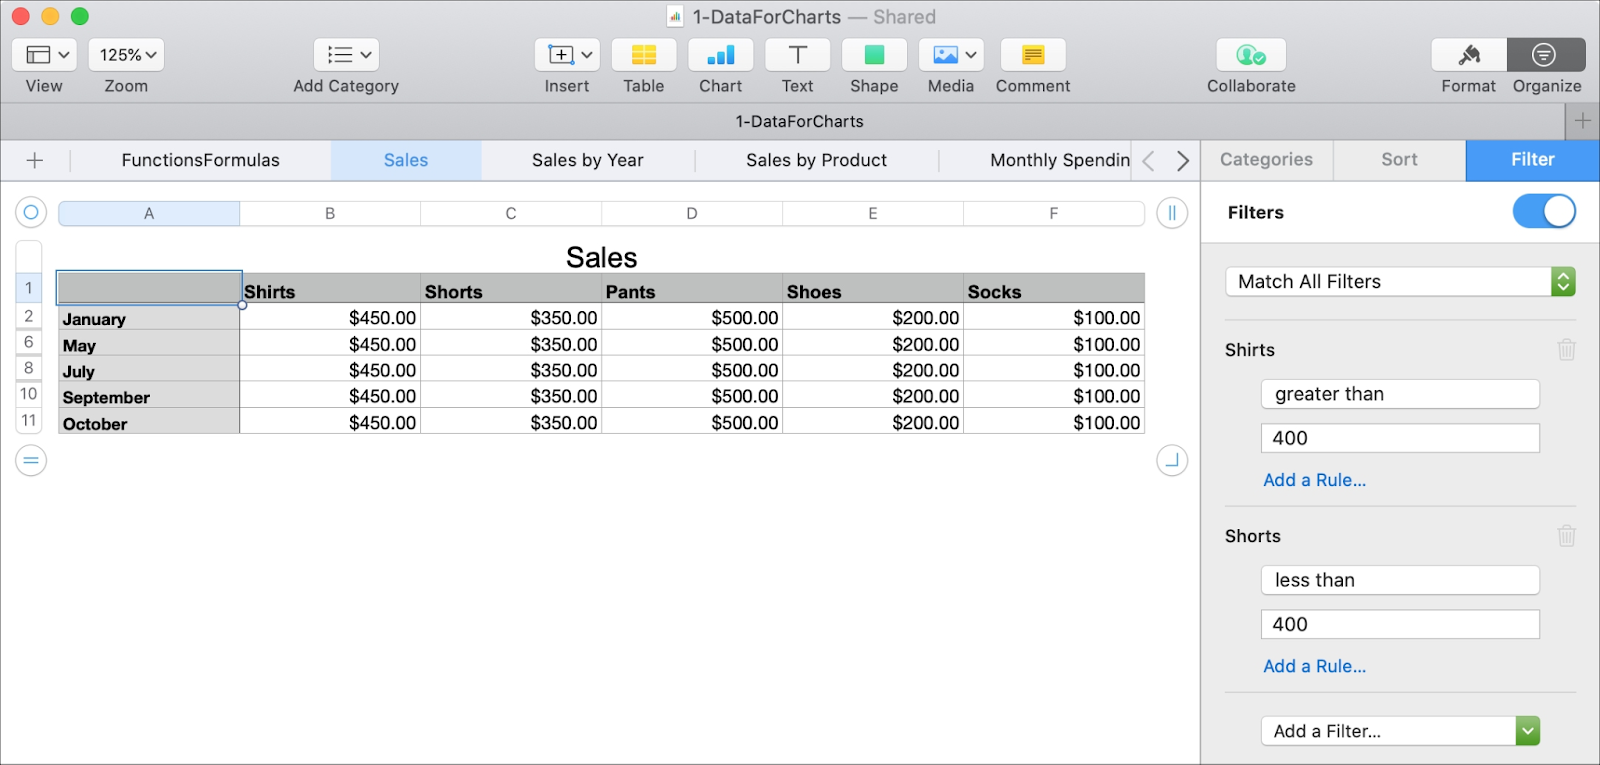Screen dimensions: 1600x765
Task: Insert a new Table
Action: (x=644, y=55)
